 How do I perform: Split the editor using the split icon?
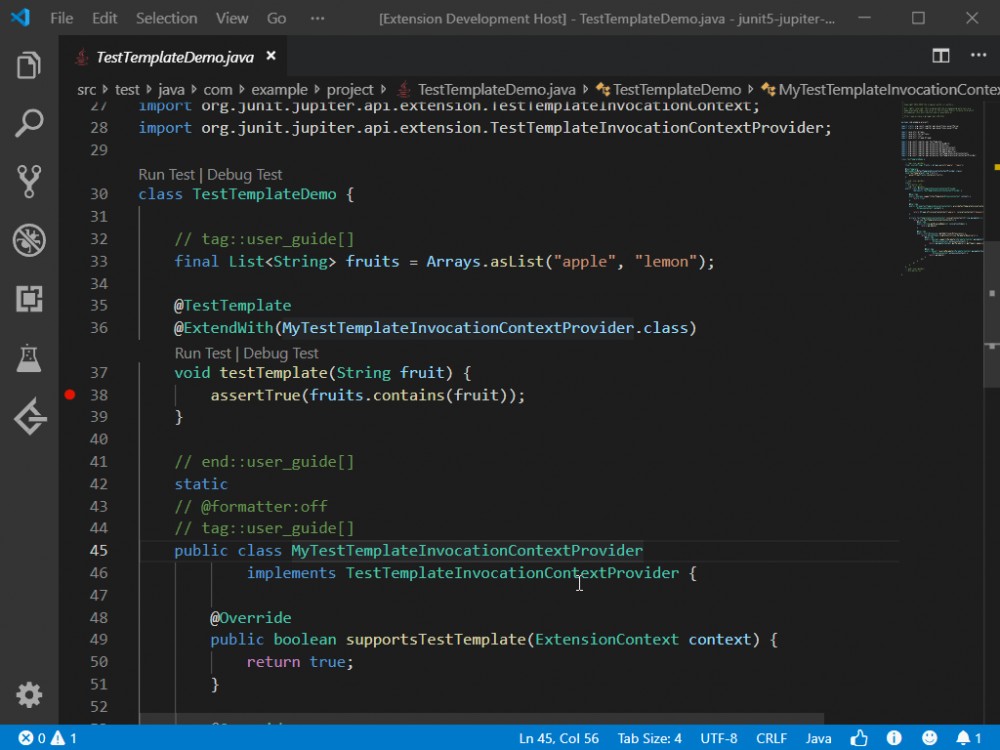[941, 56]
